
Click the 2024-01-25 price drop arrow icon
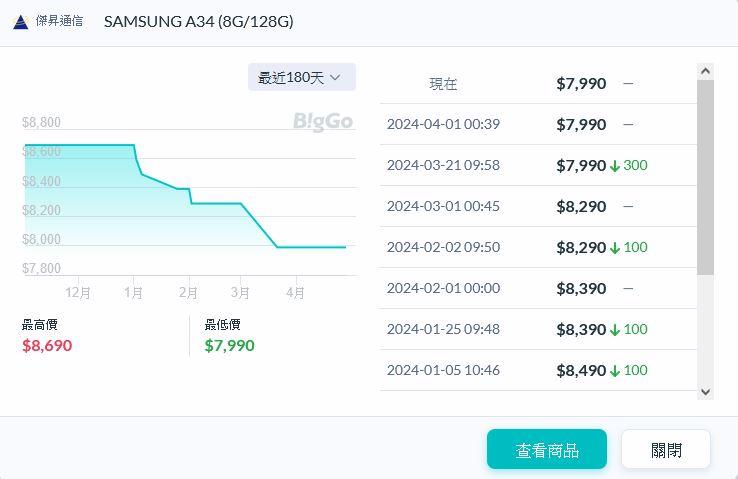click(615, 330)
